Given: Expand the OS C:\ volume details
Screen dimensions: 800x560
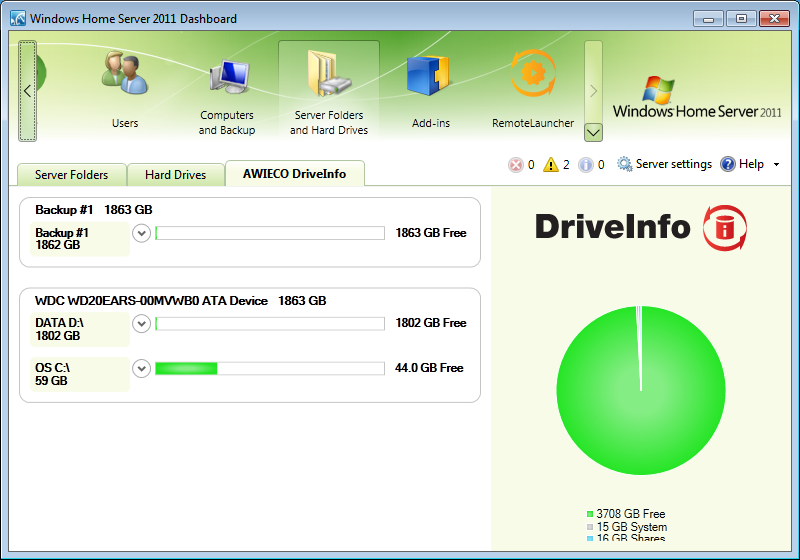Looking at the screenshot, I should 141,368.
